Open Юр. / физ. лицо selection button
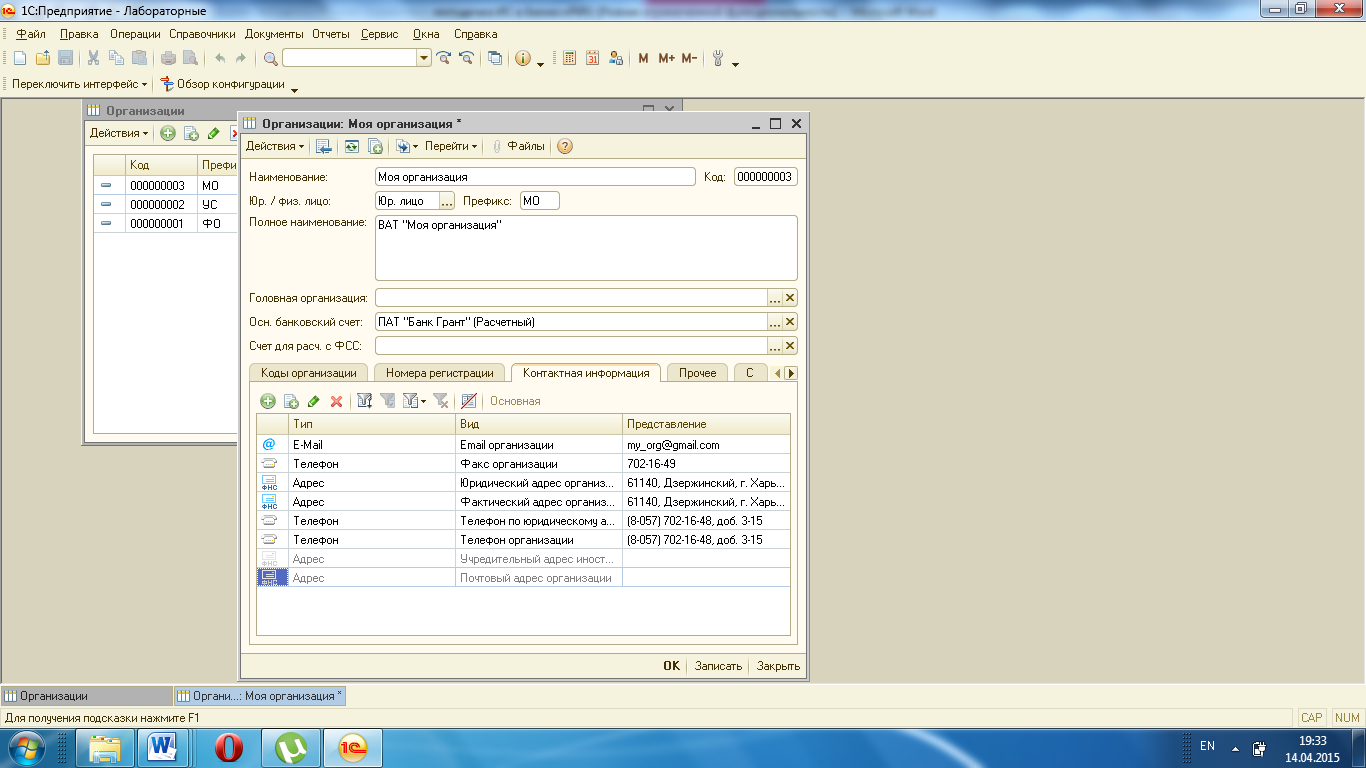This screenshot has width=1366, height=768. coord(446,201)
